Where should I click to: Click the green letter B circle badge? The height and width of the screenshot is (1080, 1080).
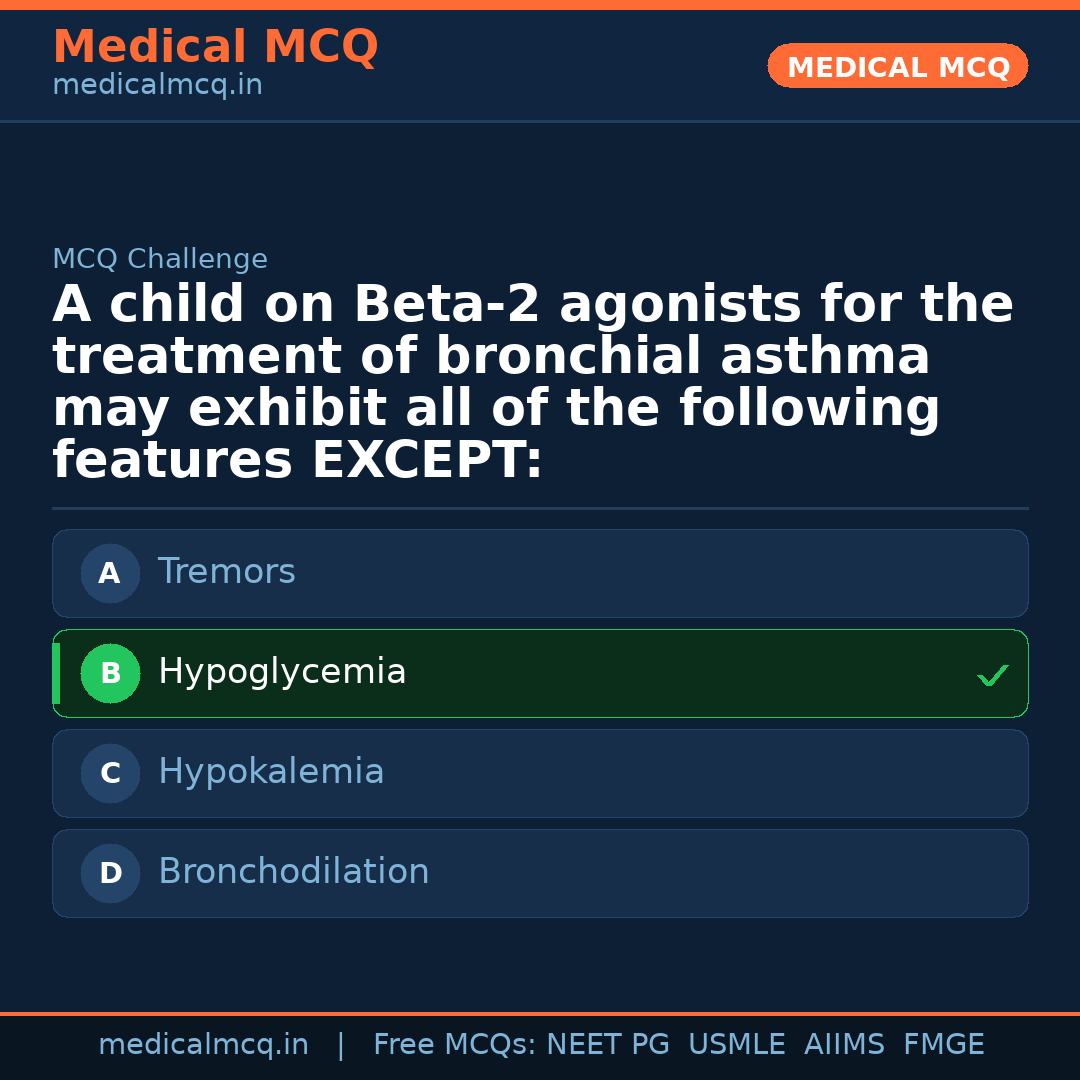point(110,673)
